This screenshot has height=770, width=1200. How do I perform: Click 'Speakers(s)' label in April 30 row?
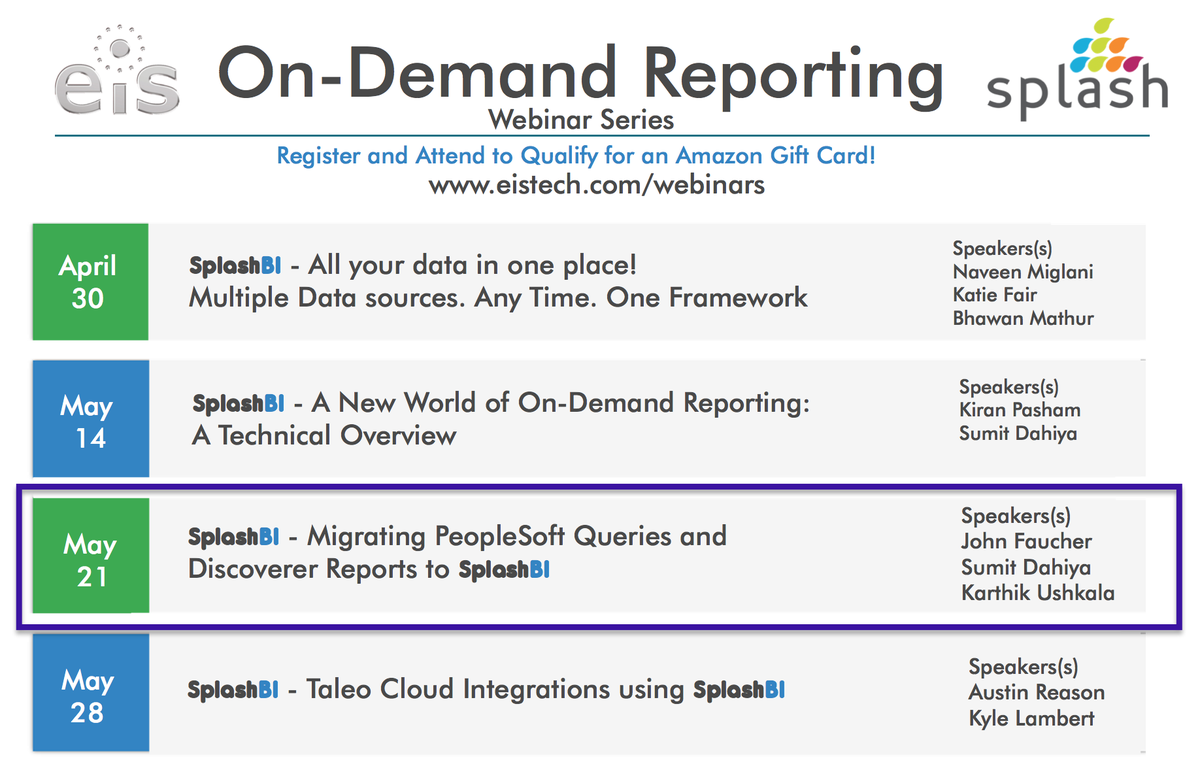(1002, 248)
